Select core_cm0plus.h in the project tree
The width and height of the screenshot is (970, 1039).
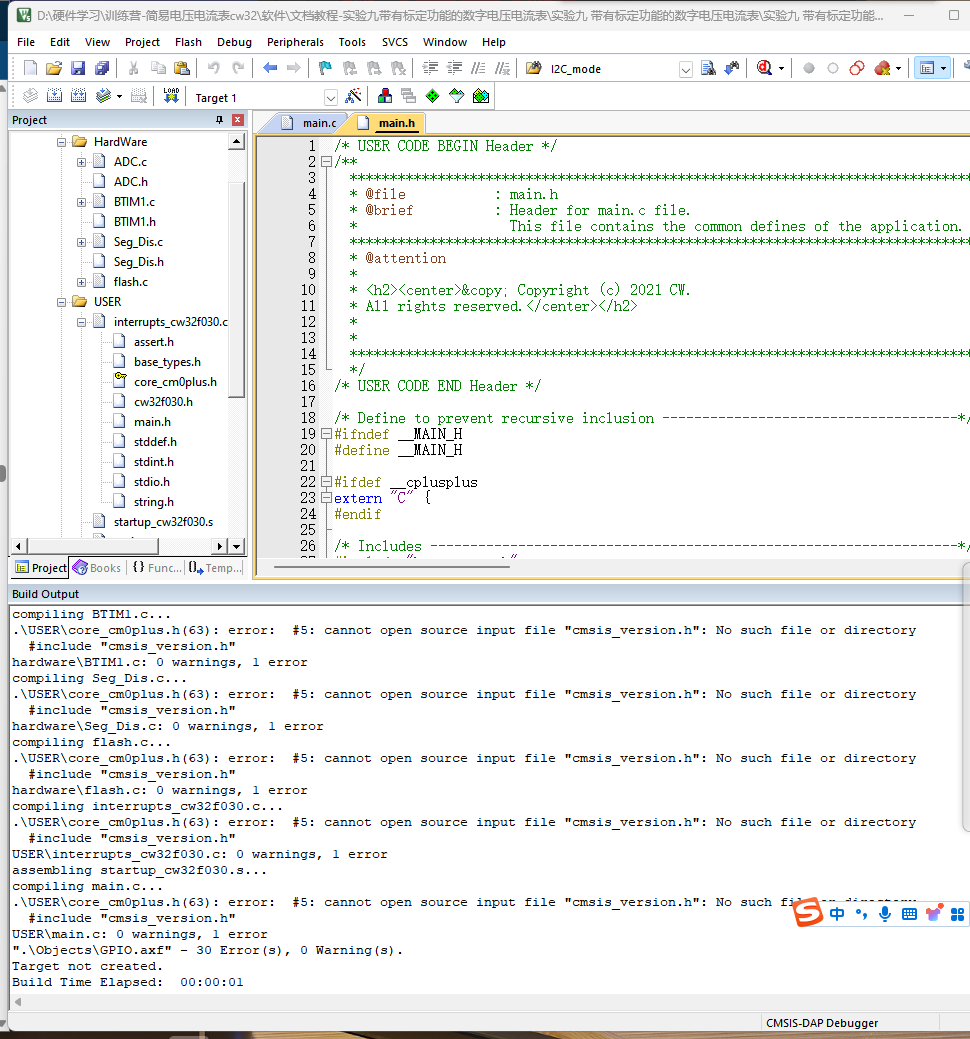(x=175, y=382)
